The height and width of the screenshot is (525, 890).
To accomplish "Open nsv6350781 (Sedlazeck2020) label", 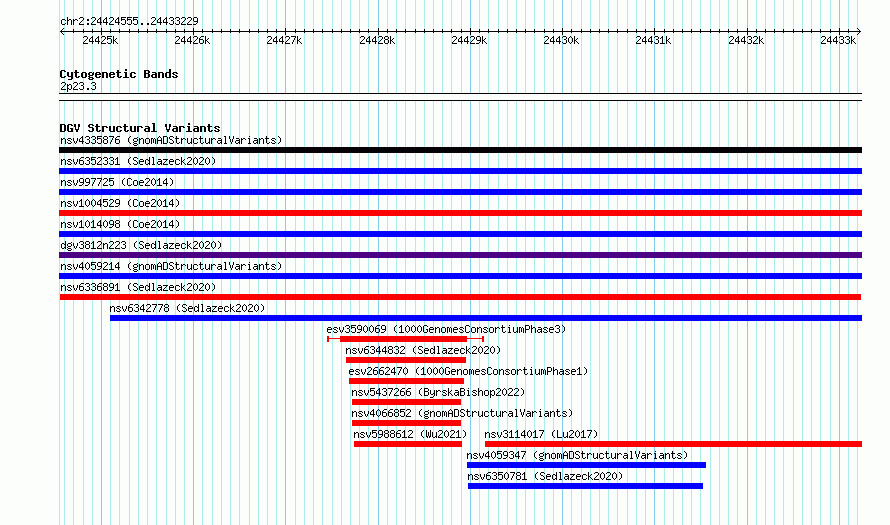I will click(x=545, y=476).
